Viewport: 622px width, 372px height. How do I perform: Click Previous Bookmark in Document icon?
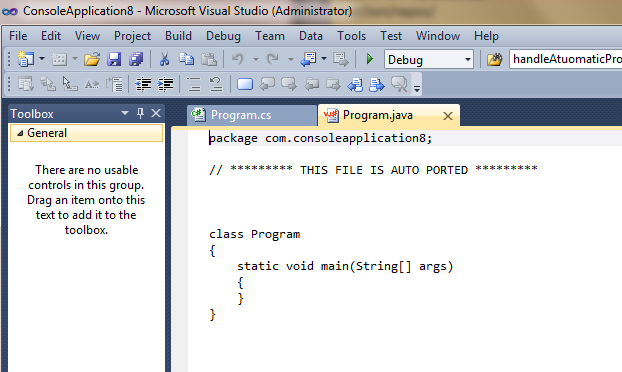355,84
